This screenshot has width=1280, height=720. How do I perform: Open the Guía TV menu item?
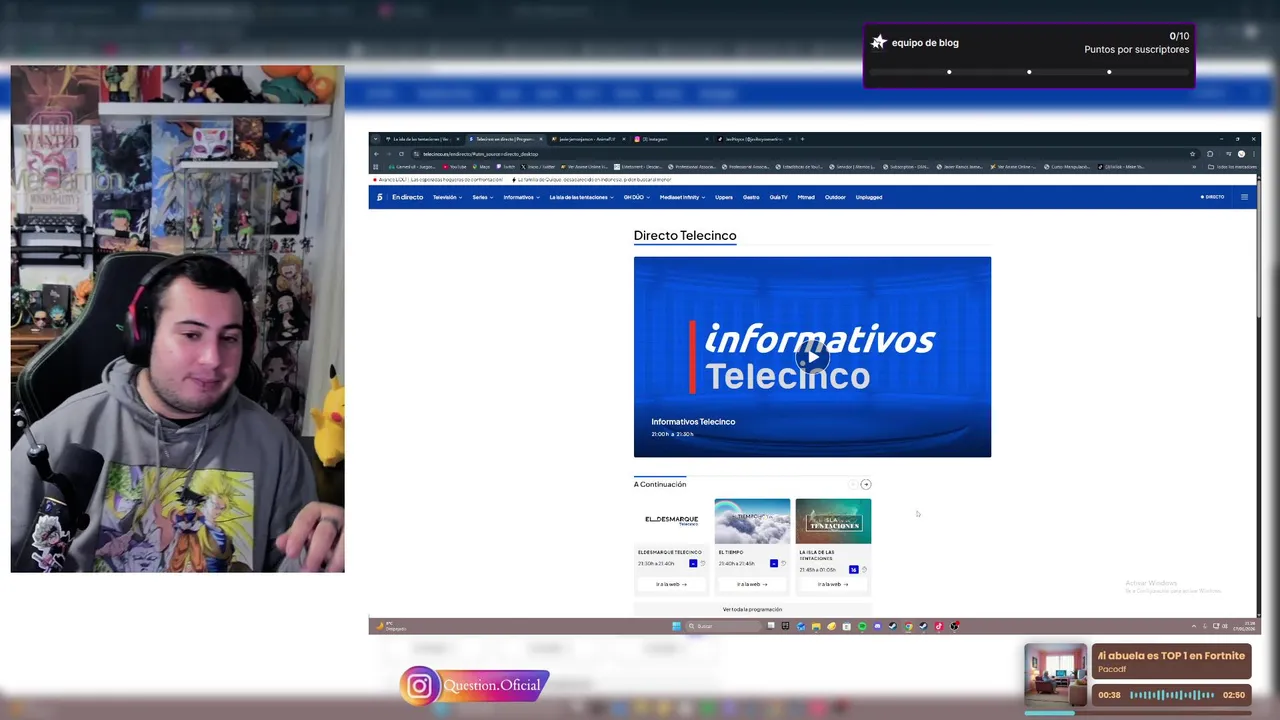coord(778,197)
